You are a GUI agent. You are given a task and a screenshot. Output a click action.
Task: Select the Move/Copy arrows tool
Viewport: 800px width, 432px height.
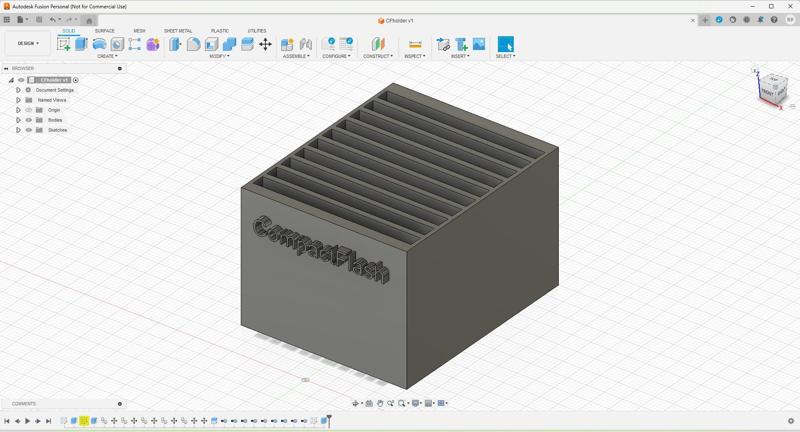click(265, 44)
